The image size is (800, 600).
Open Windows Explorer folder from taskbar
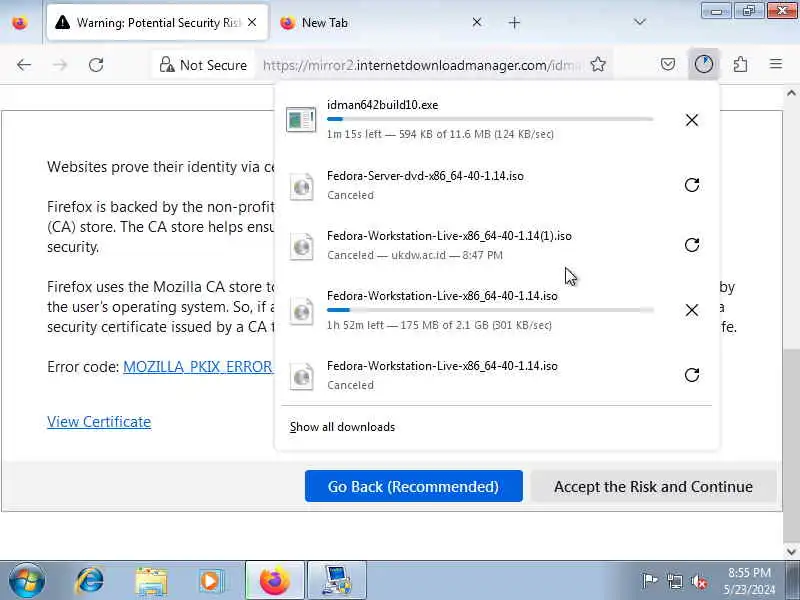[x=151, y=581]
